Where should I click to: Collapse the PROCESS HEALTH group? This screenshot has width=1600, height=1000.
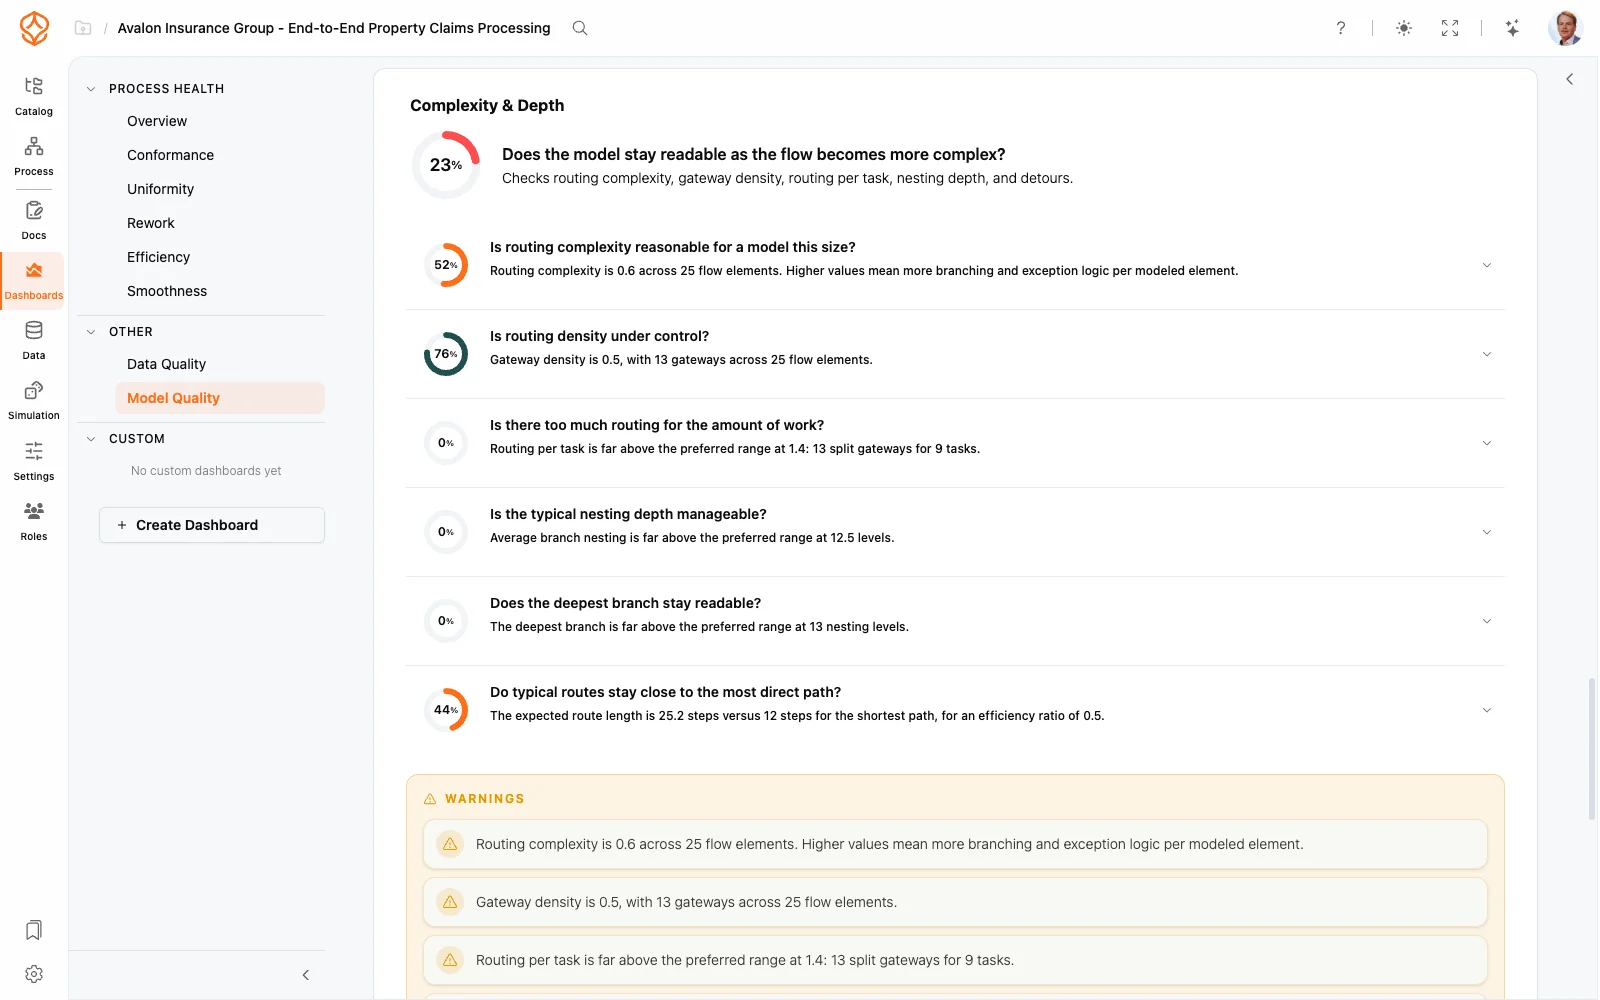coord(91,89)
